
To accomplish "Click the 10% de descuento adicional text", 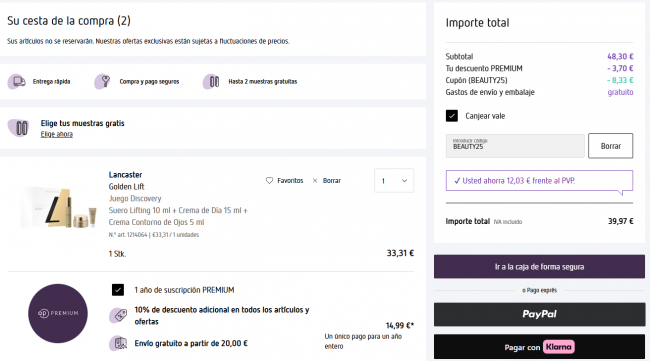I will pos(222,315).
